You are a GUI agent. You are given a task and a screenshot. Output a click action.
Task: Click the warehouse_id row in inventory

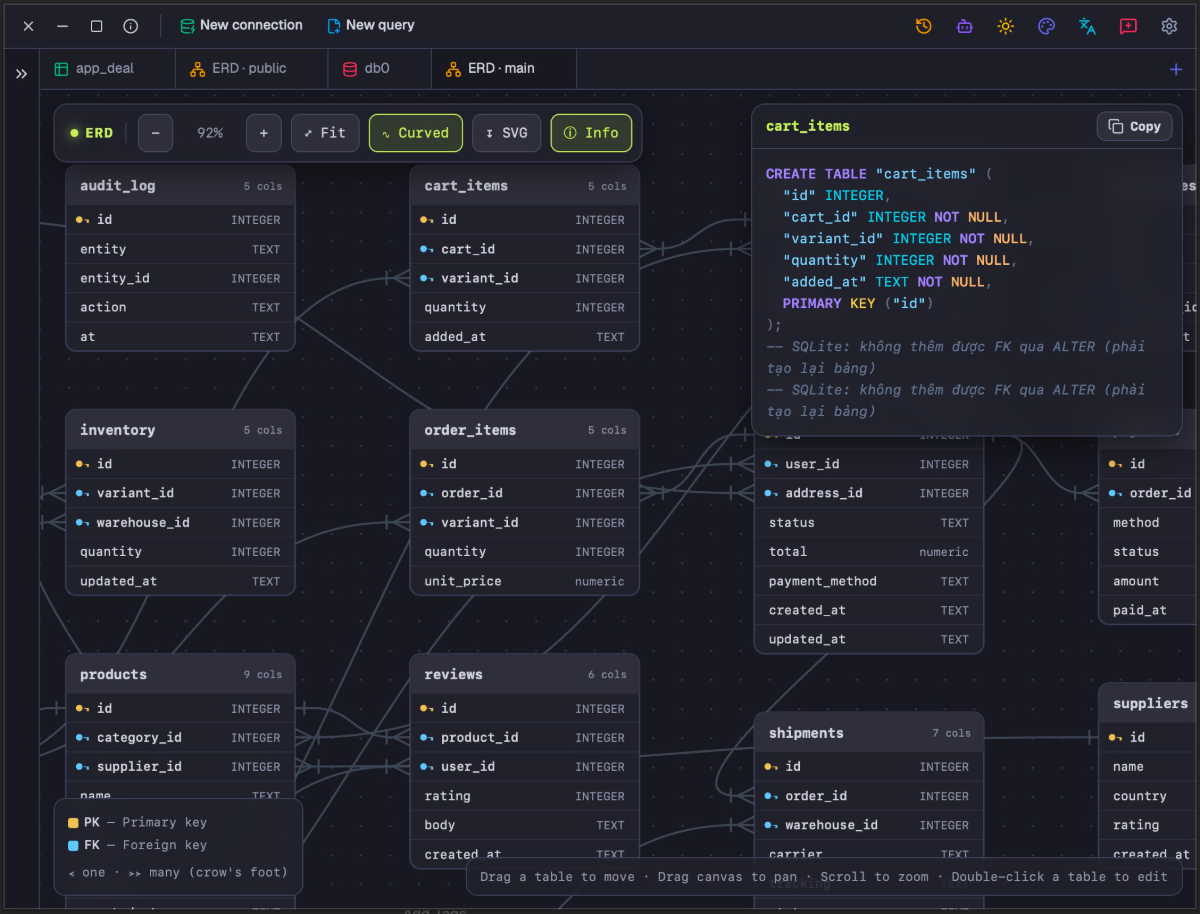click(x=180, y=522)
